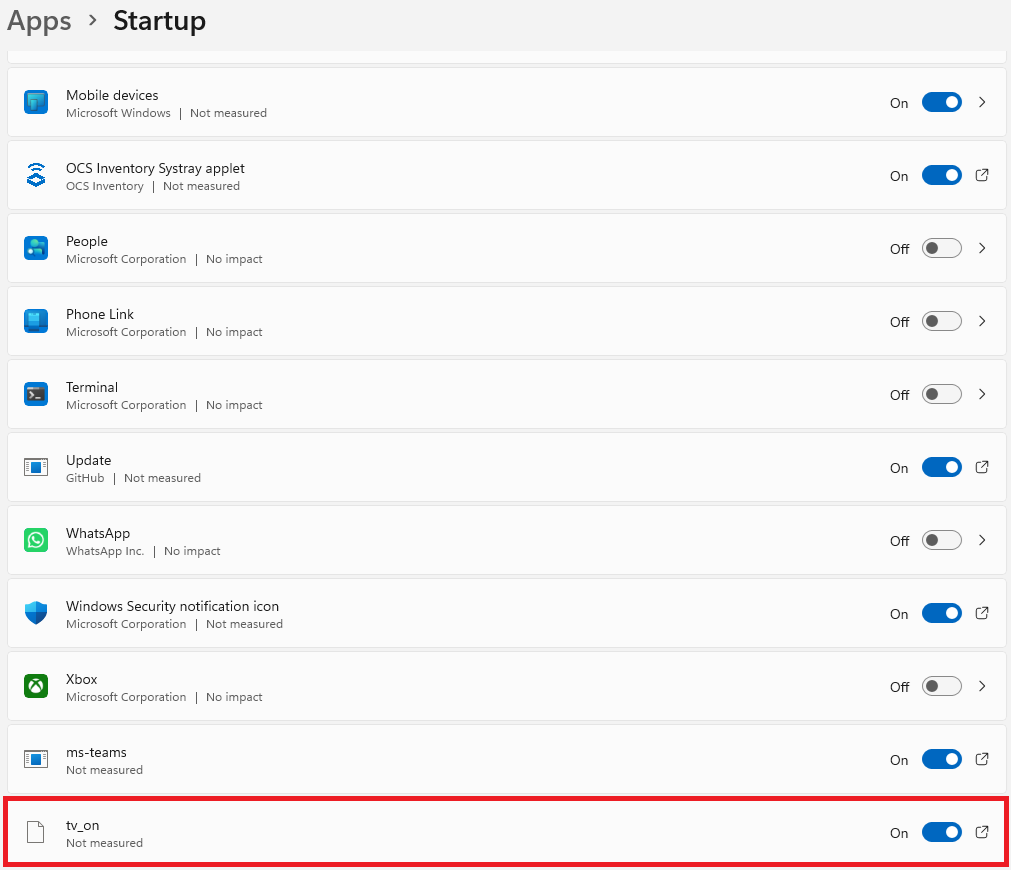The height and width of the screenshot is (870, 1011).
Task: Open Windows Security notification external-link icon
Action: click(x=982, y=613)
